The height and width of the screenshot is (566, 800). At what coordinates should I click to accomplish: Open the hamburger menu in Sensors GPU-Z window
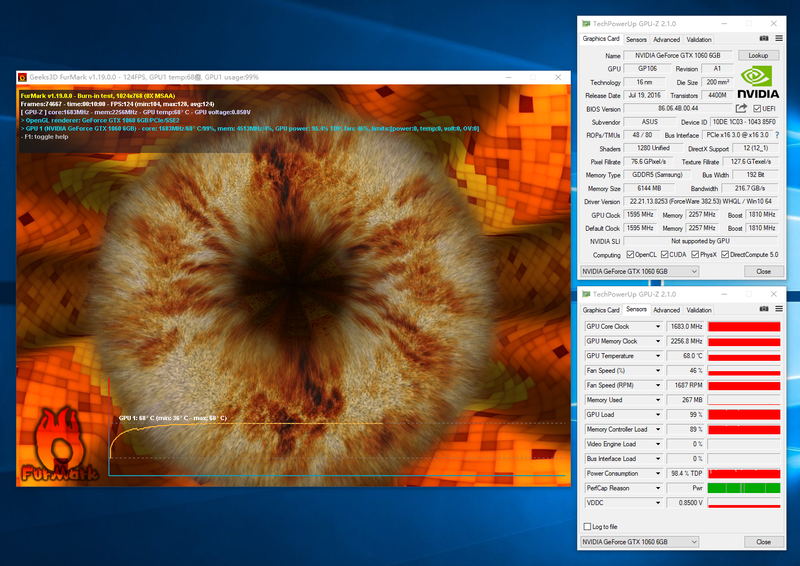coord(779,309)
